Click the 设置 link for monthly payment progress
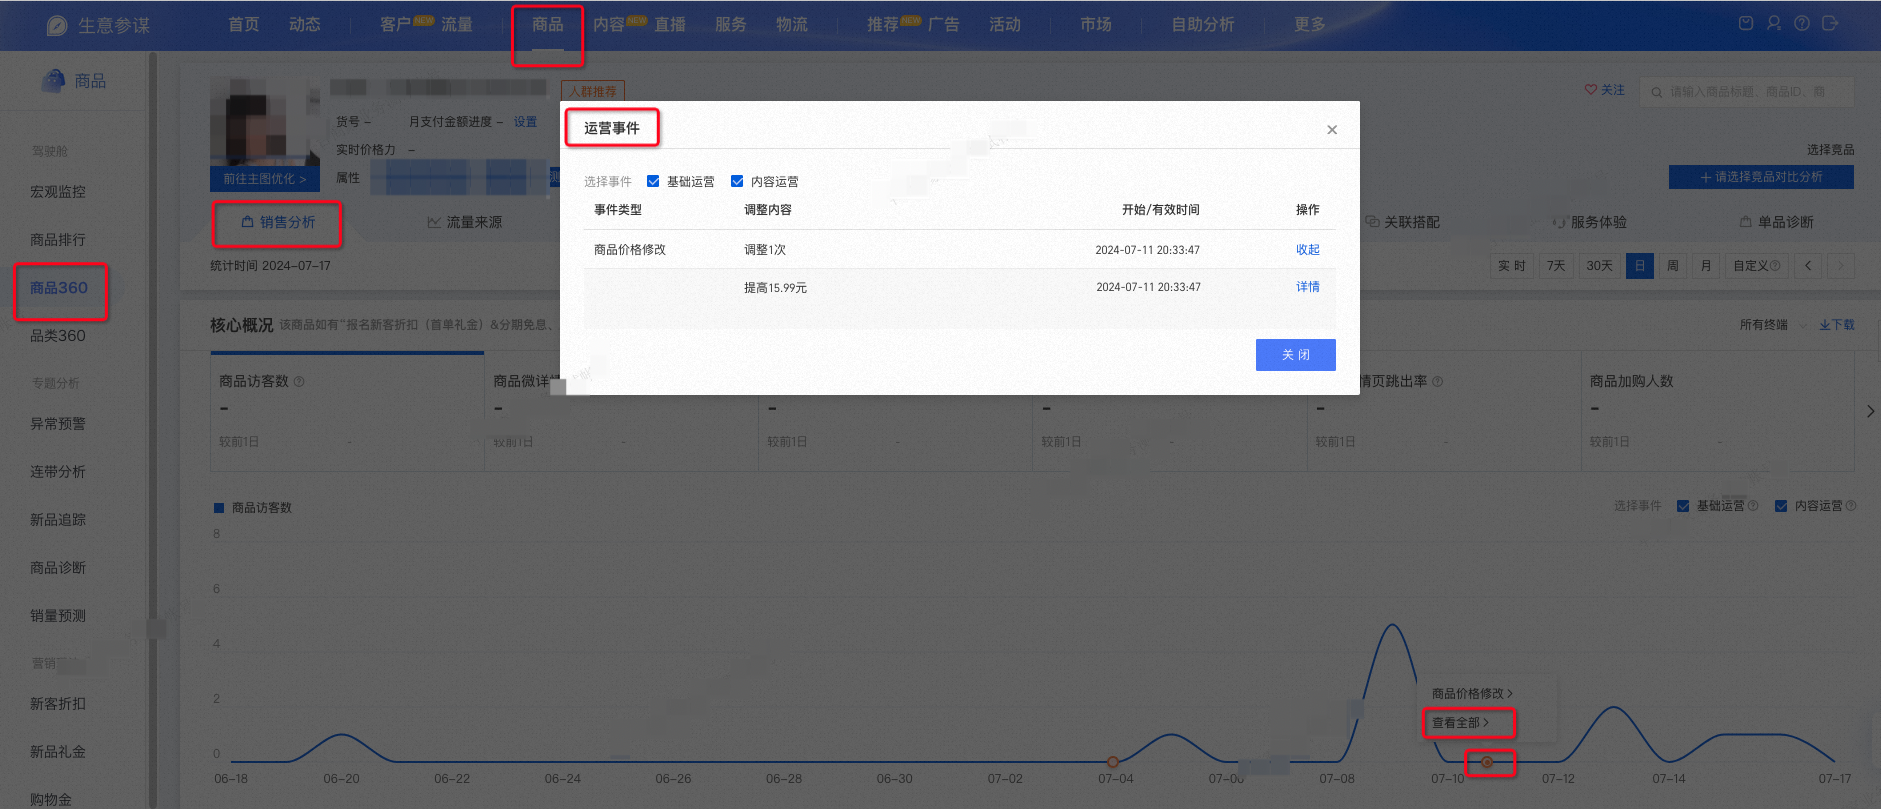The height and width of the screenshot is (809, 1881). [x=525, y=122]
